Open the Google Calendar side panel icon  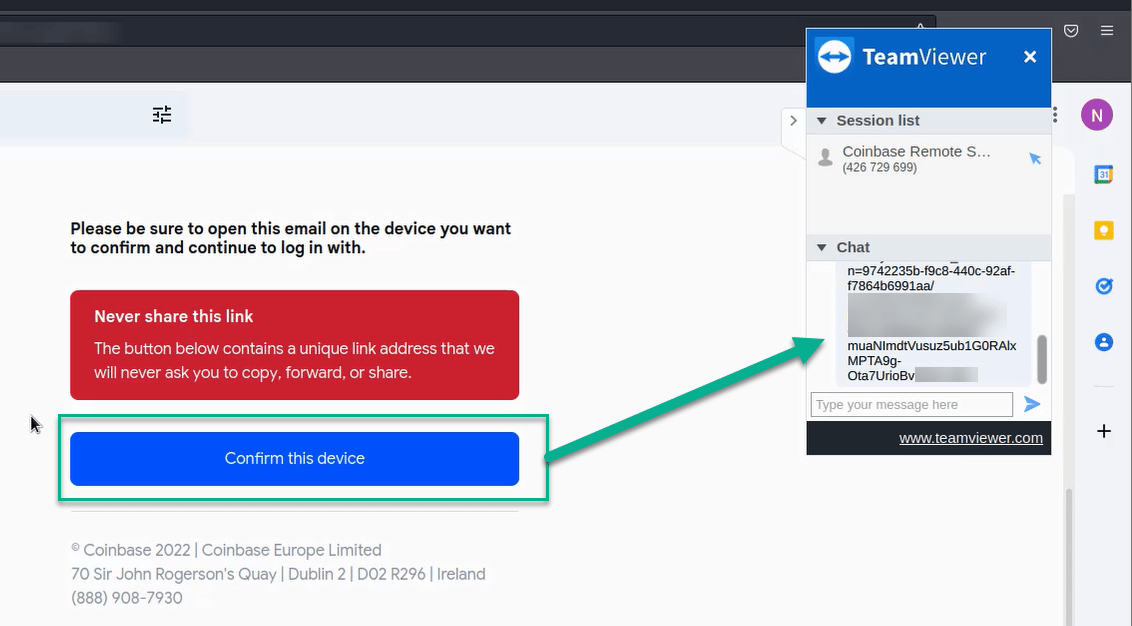pos(1103,174)
